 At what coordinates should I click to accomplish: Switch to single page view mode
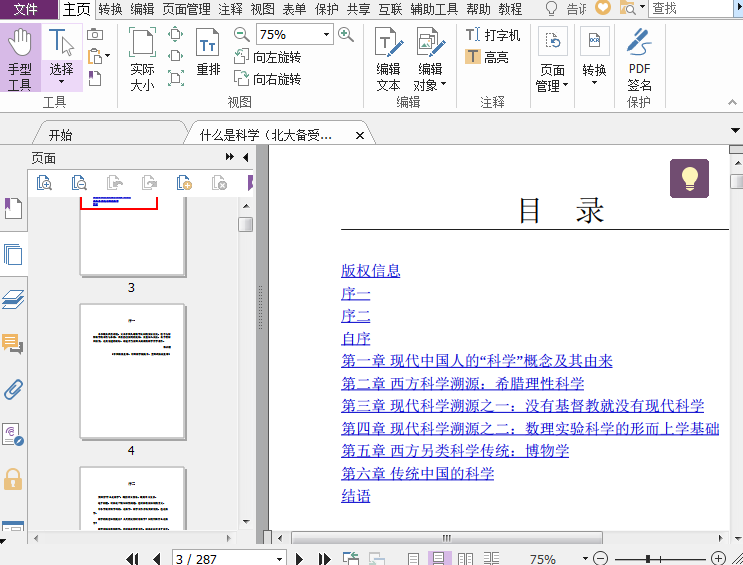(413, 559)
